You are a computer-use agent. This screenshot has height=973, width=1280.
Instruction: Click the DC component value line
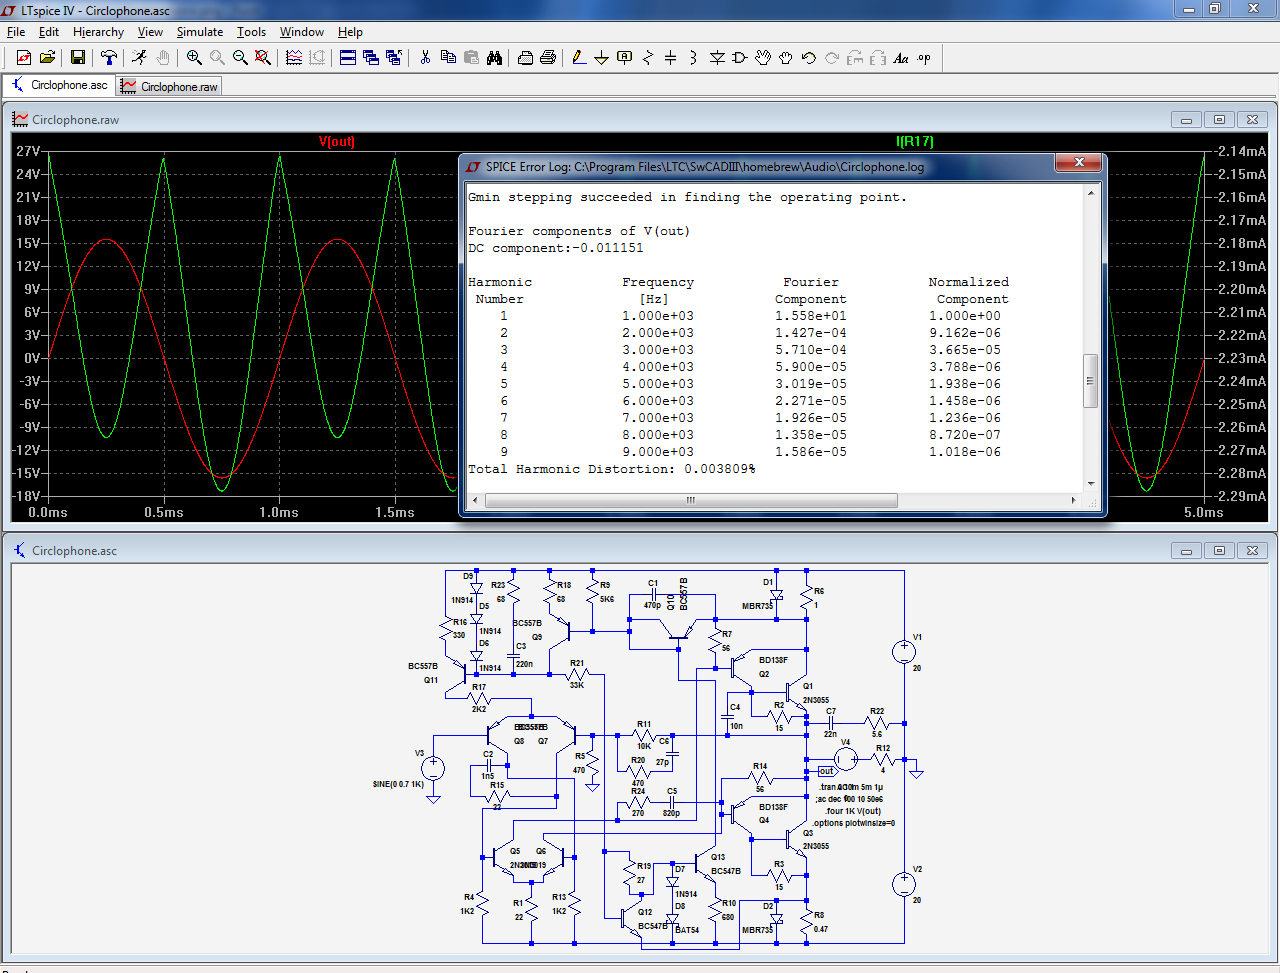(x=556, y=248)
